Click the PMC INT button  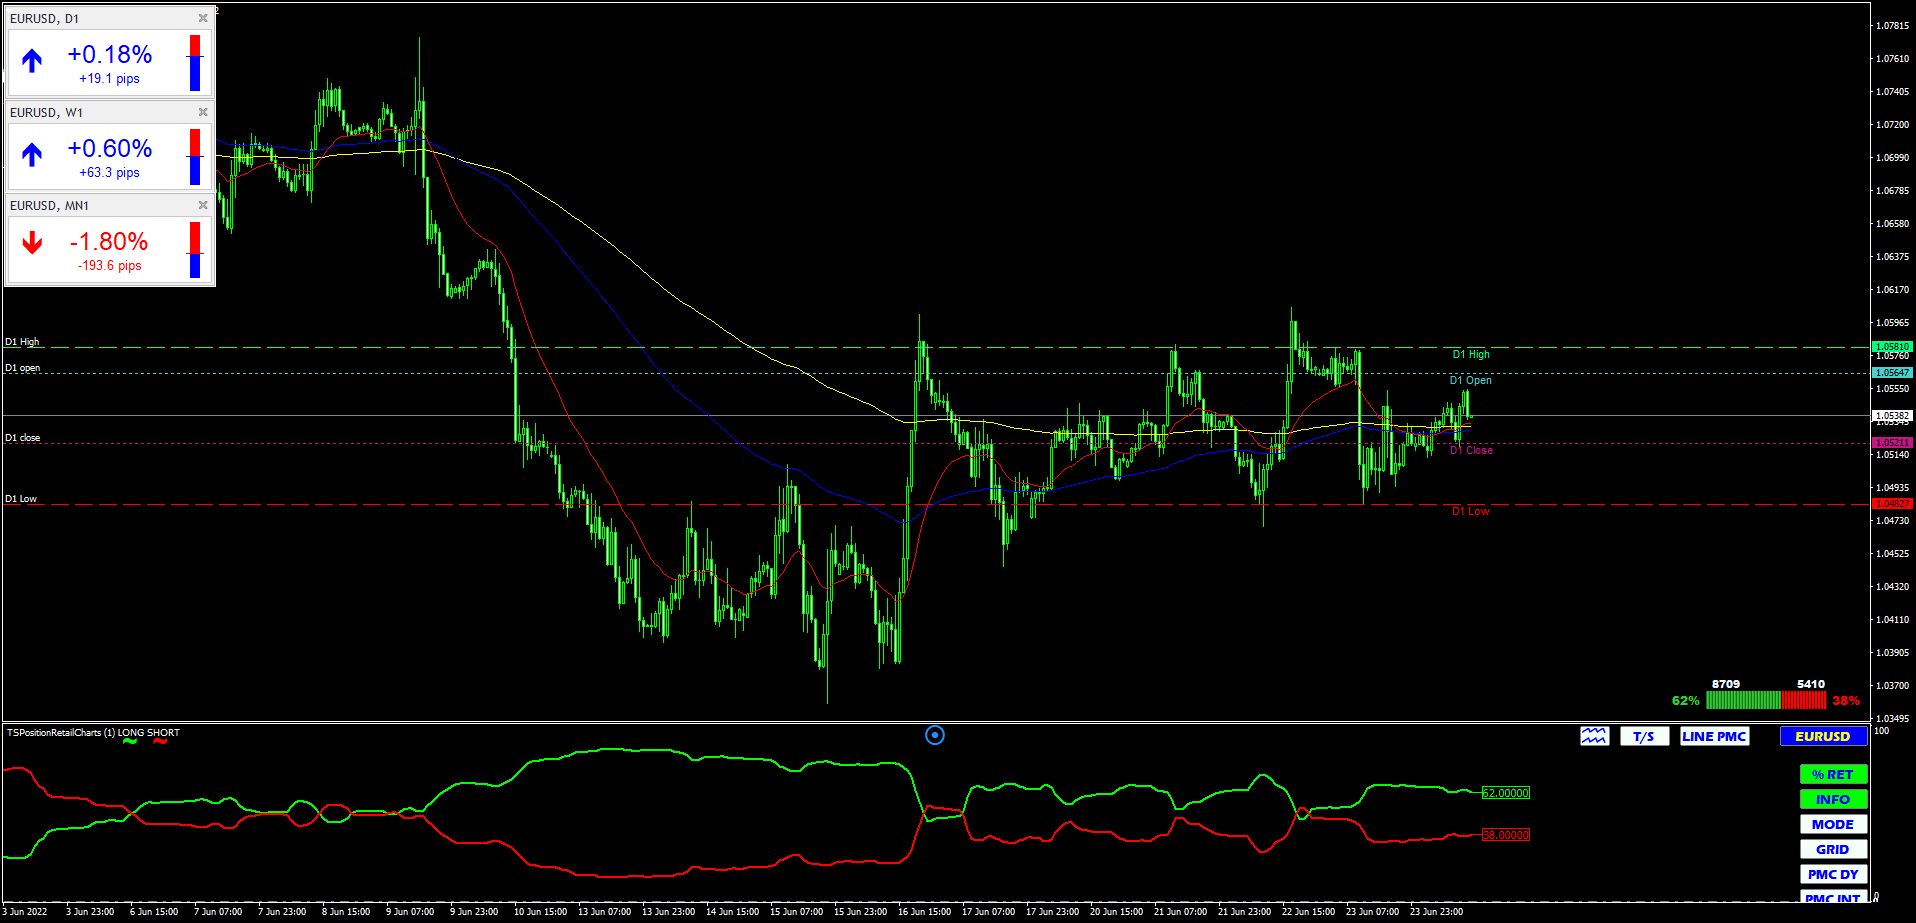pyautogui.click(x=1833, y=897)
